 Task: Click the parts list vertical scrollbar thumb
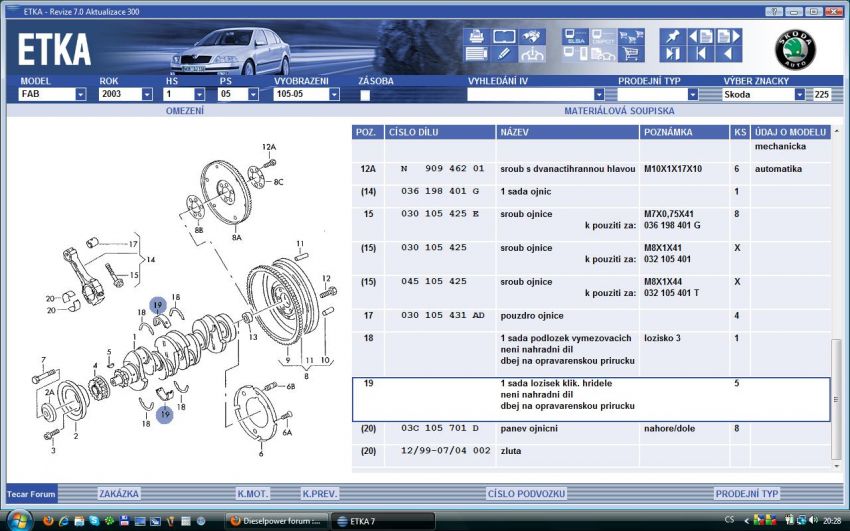836,399
